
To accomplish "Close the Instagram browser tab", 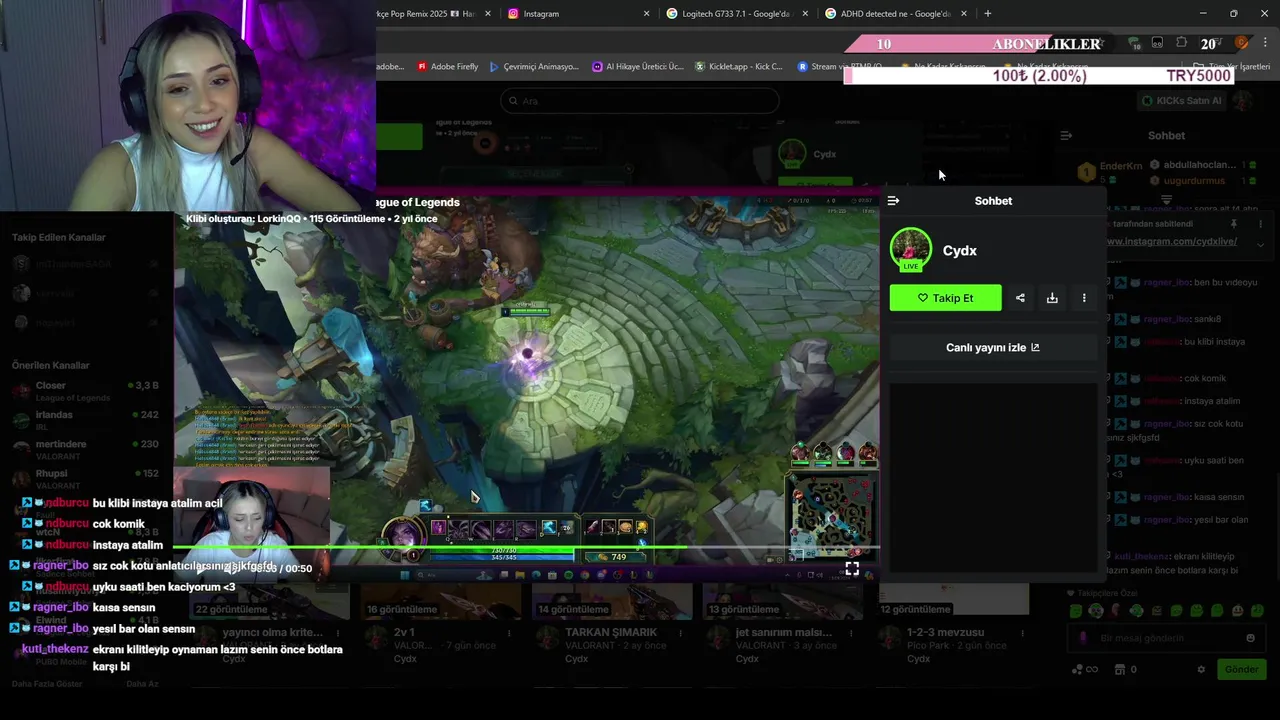I will tap(646, 14).
